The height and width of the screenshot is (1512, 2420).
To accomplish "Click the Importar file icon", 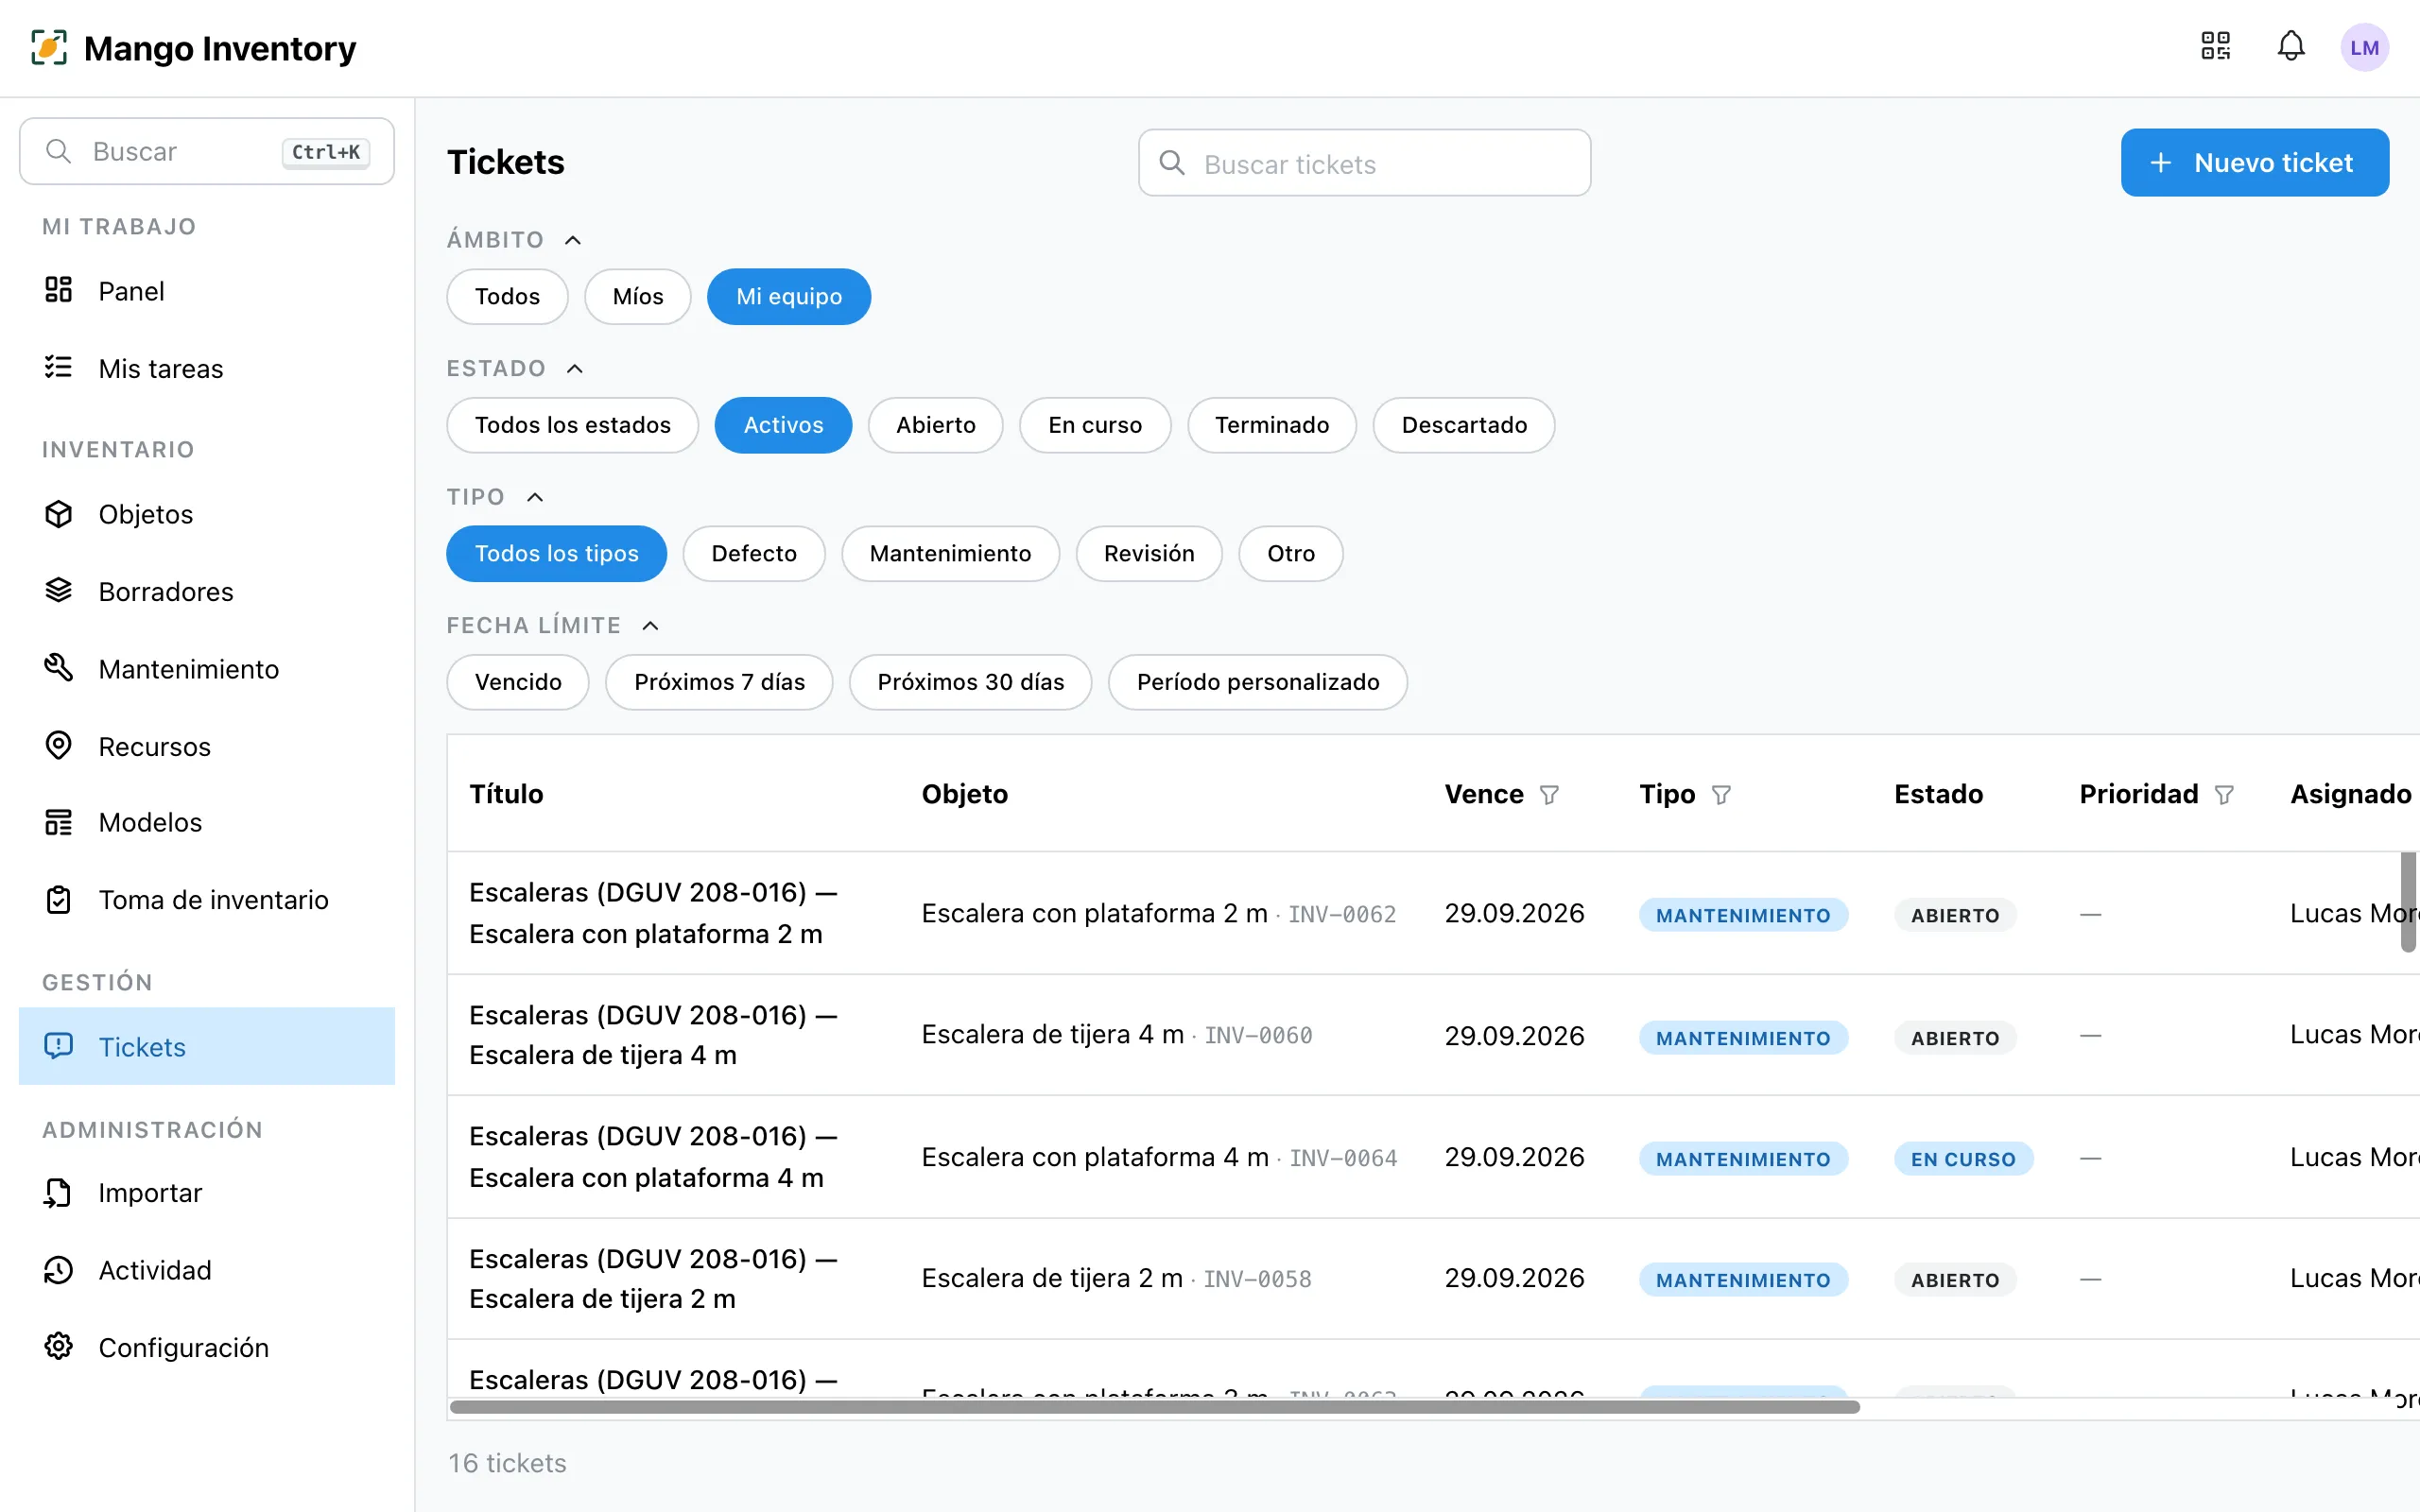I will click(x=59, y=1192).
